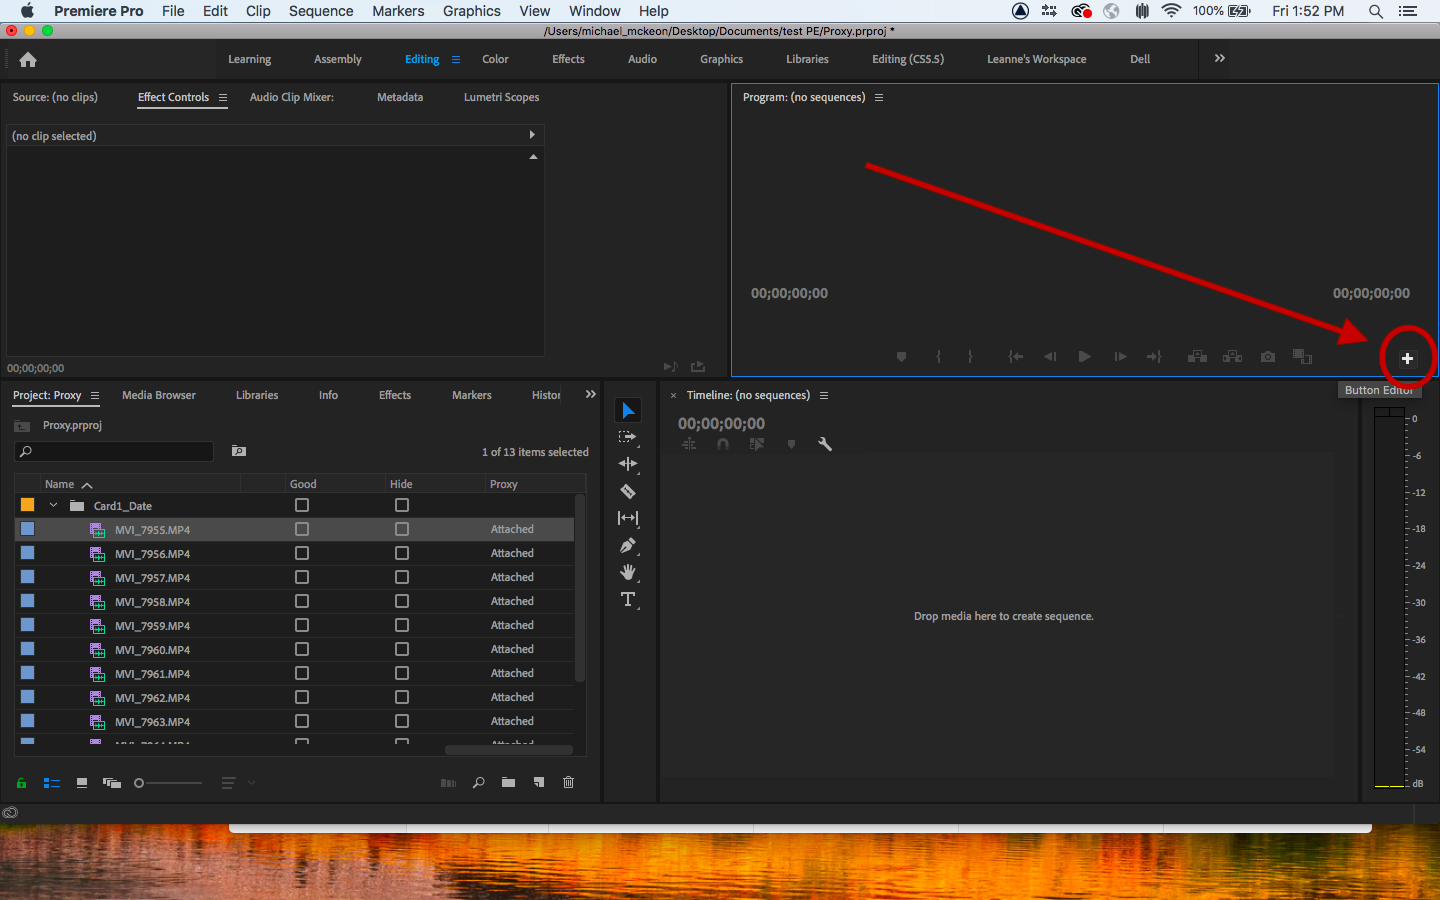Image resolution: width=1440 pixels, height=900 pixels.
Task: Open Timeline display settings wrench
Action: 825,444
